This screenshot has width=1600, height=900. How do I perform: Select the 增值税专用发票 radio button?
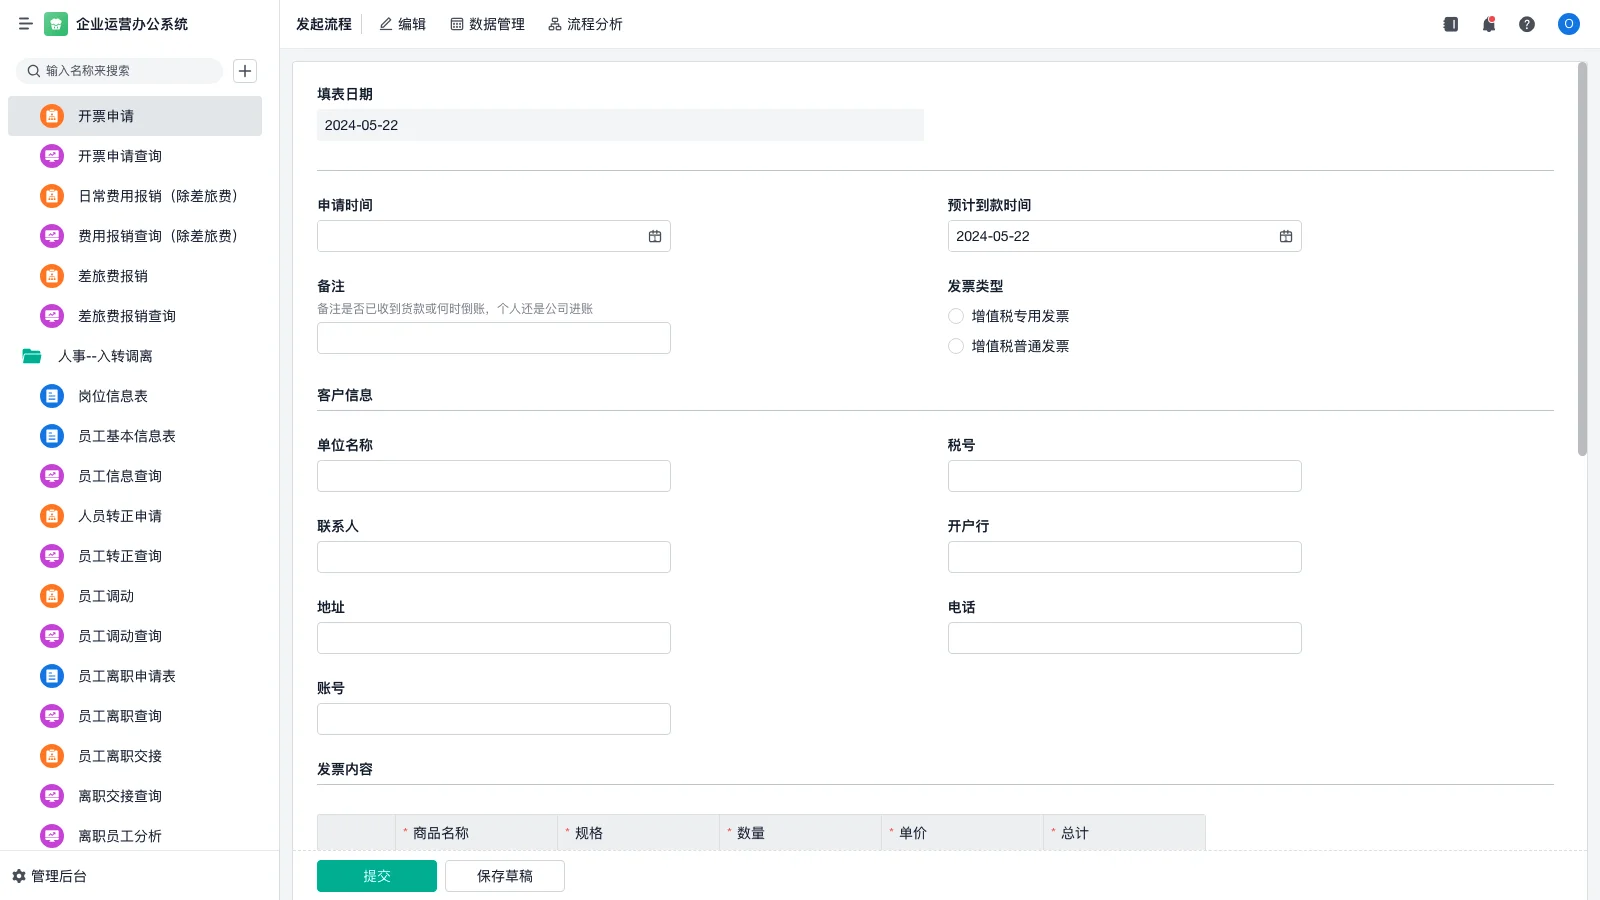pos(956,316)
